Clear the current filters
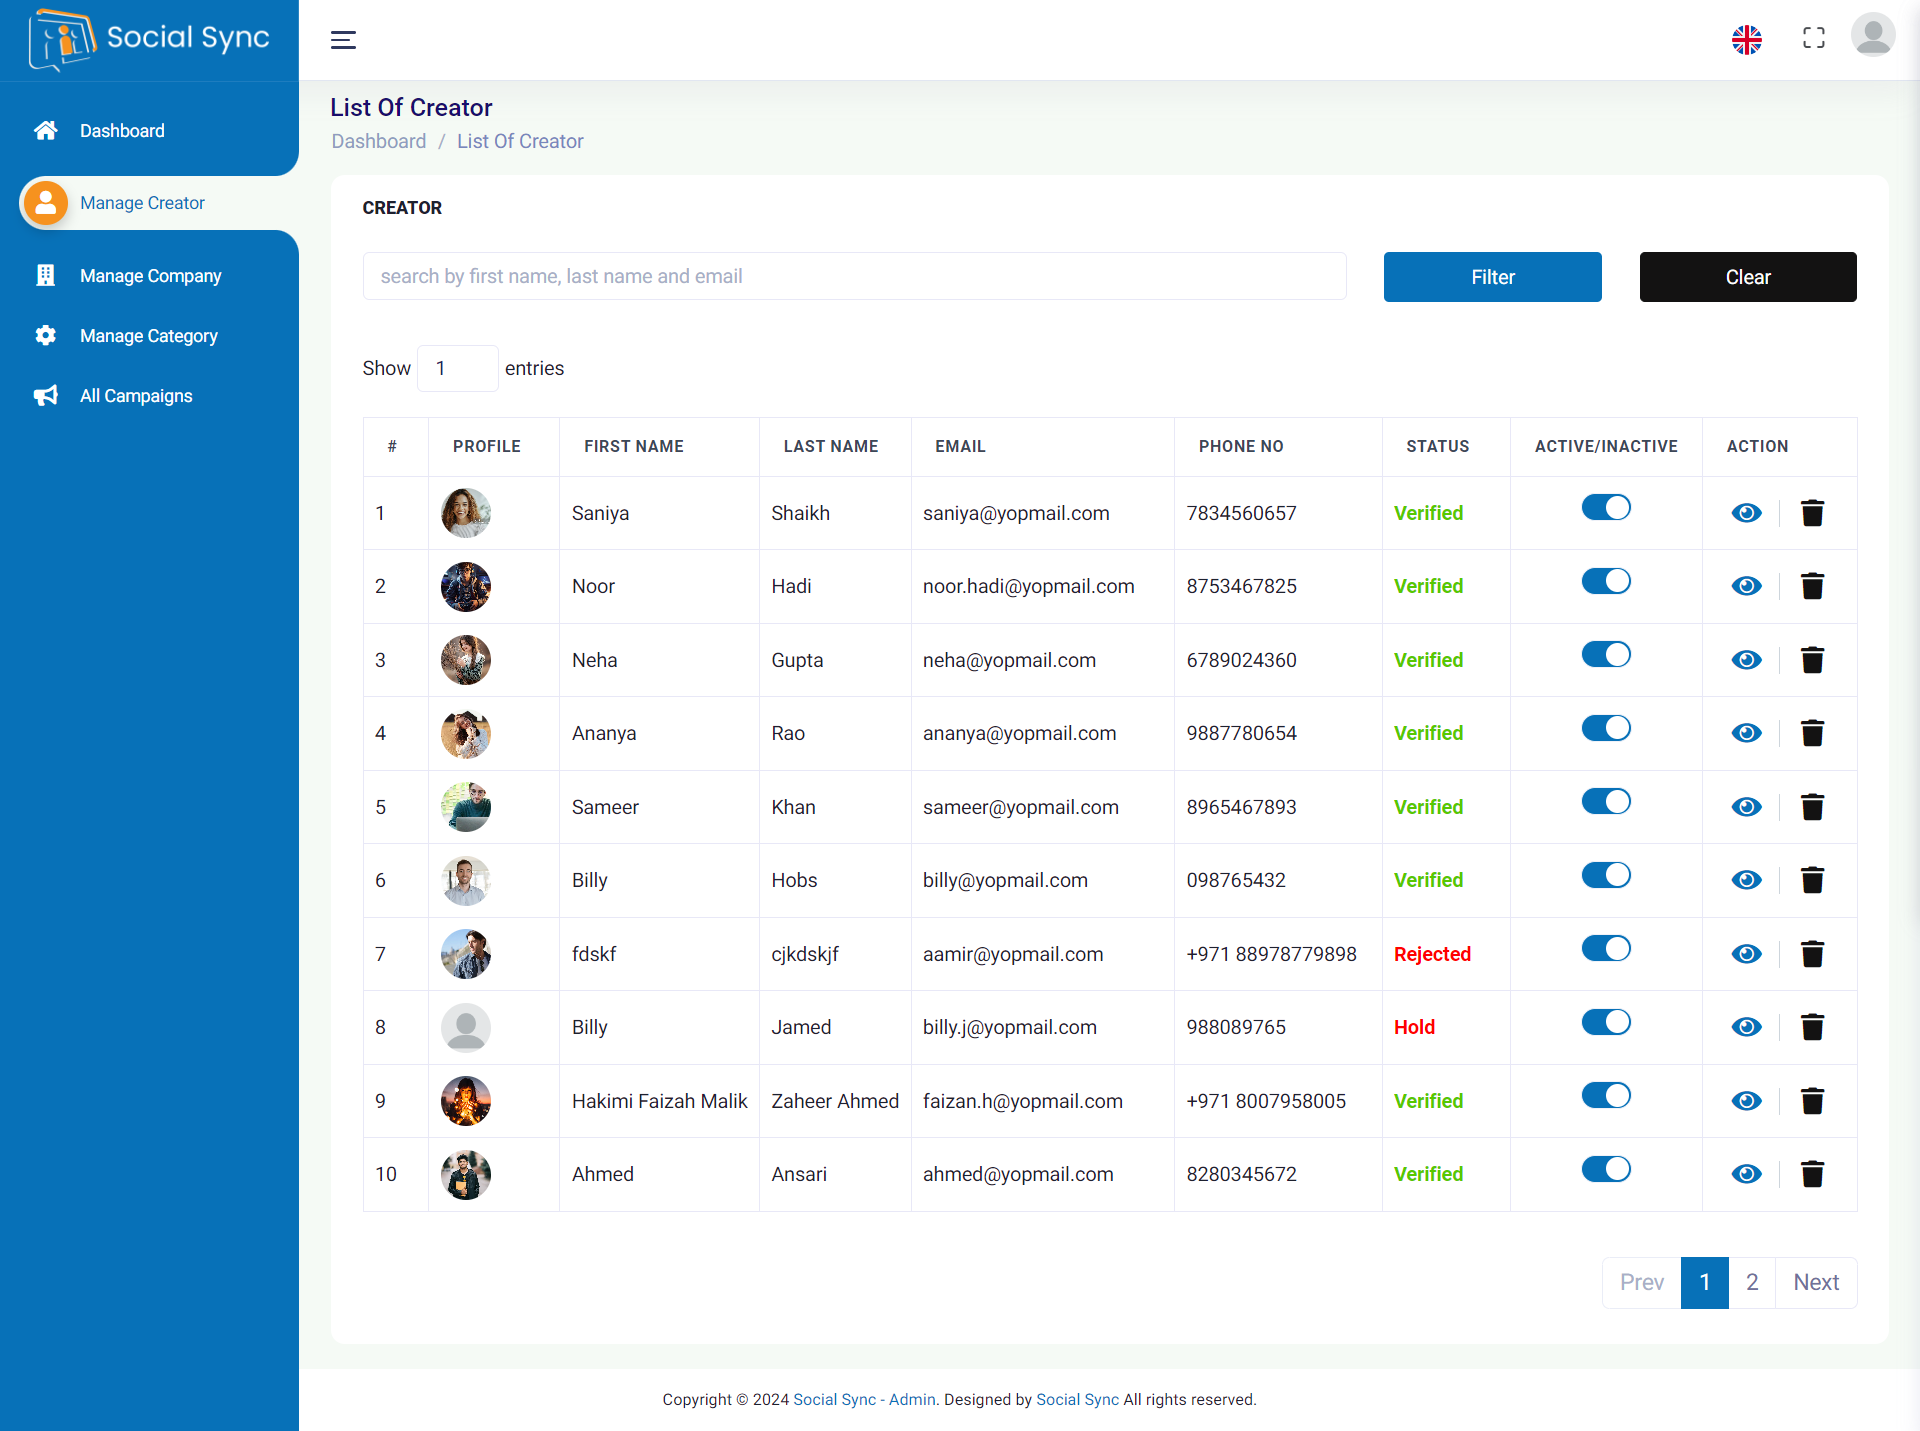Image resolution: width=1920 pixels, height=1431 pixels. point(1747,277)
